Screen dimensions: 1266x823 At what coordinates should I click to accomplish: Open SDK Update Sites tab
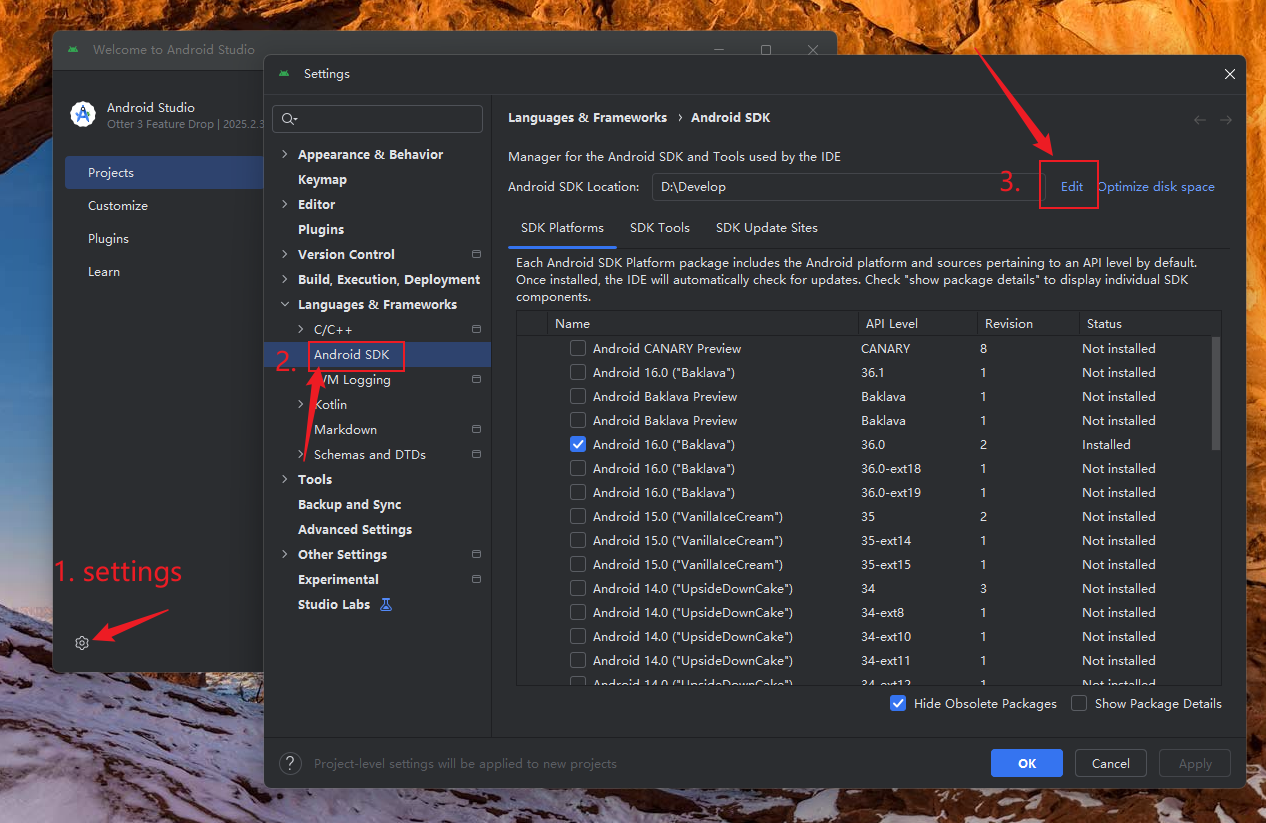(x=767, y=228)
